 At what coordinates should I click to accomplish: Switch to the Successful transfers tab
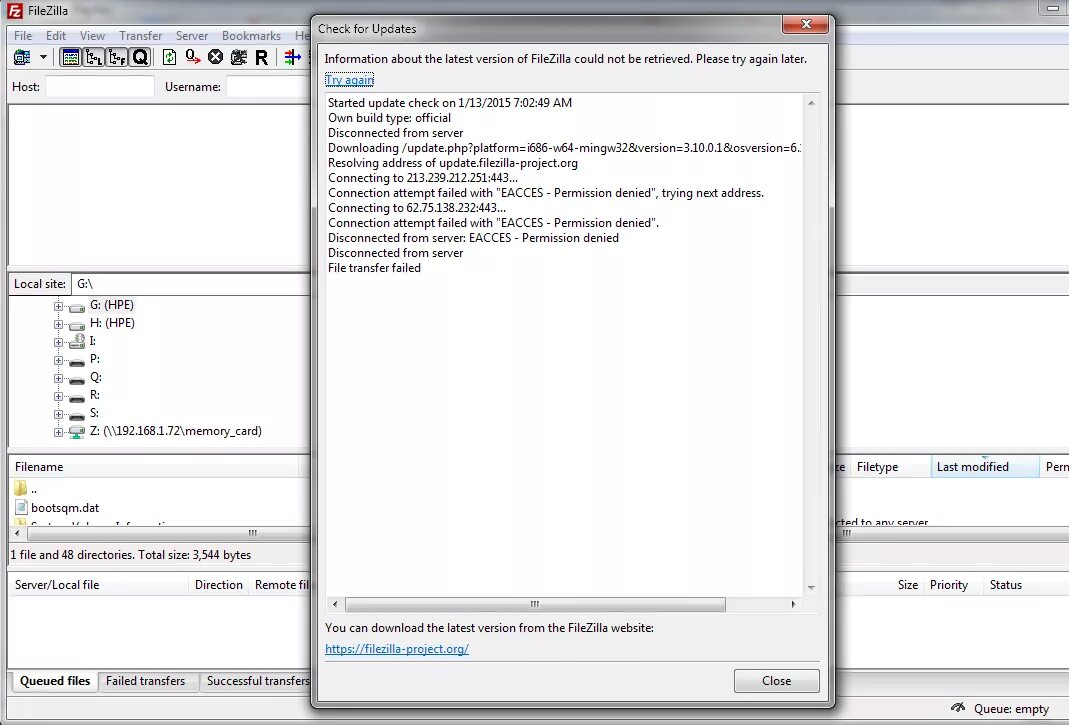pyautogui.click(x=258, y=681)
